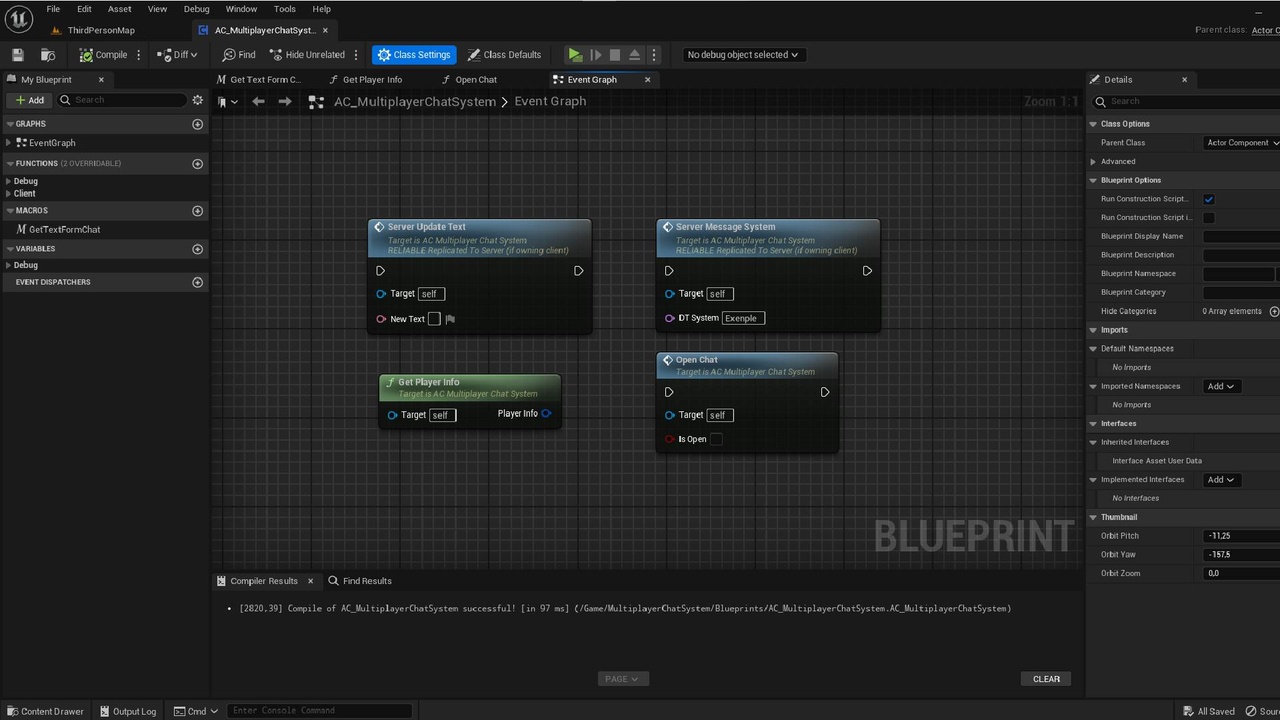Navigate forward in graph history
The width and height of the screenshot is (1280, 720).
pos(285,101)
